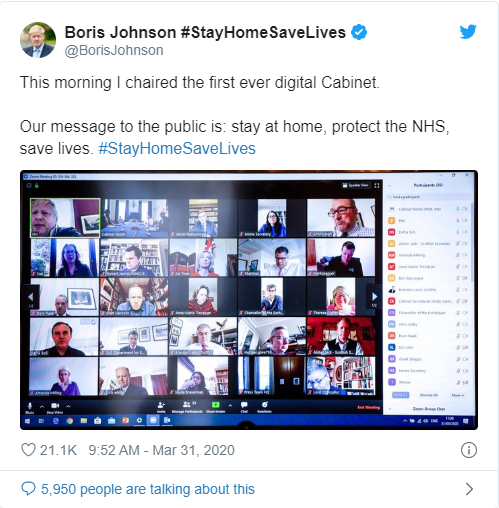The height and width of the screenshot is (508, 499).
Task: Enter full screen via Zoom corner icon
Action: [x=377, y=185]
